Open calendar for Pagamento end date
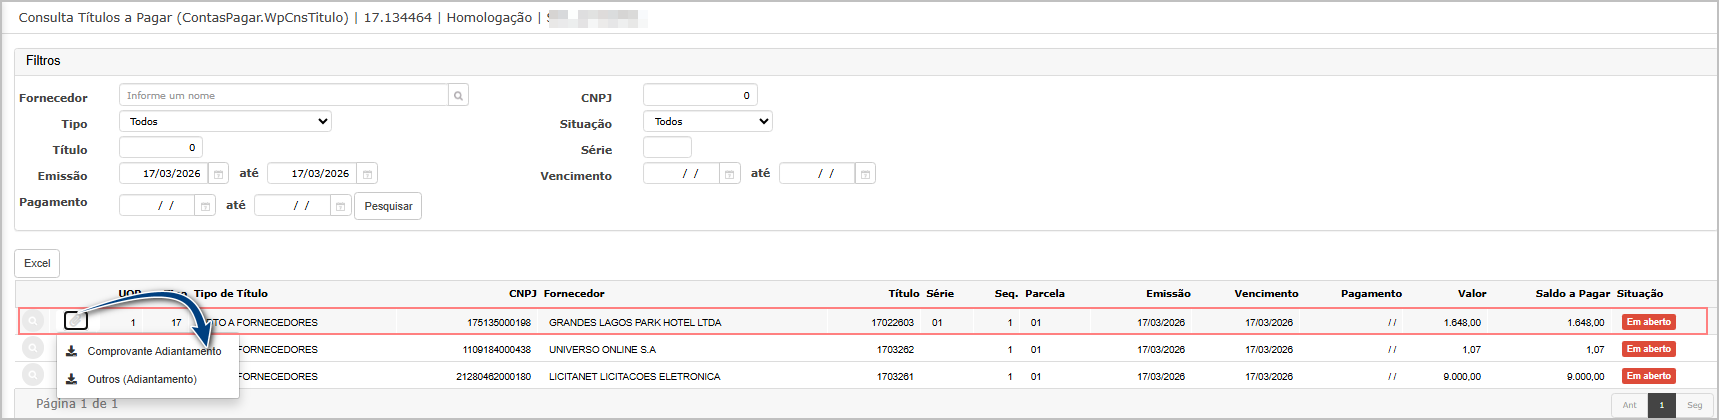Viewport: 1719px width, 420px height. click(x=340, y=206)
